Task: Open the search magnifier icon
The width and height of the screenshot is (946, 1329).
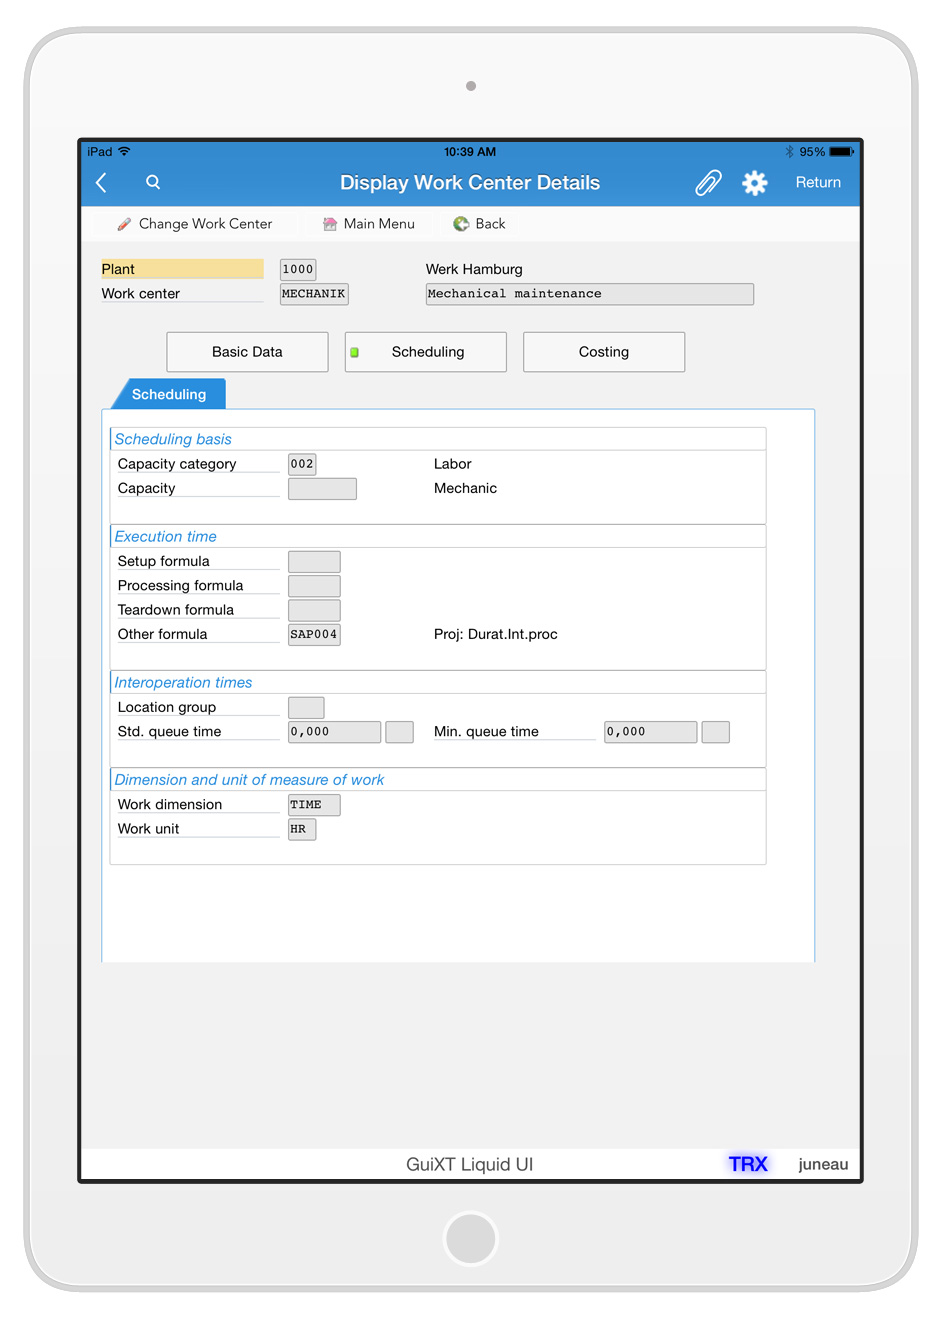Action: click(153, 182)
